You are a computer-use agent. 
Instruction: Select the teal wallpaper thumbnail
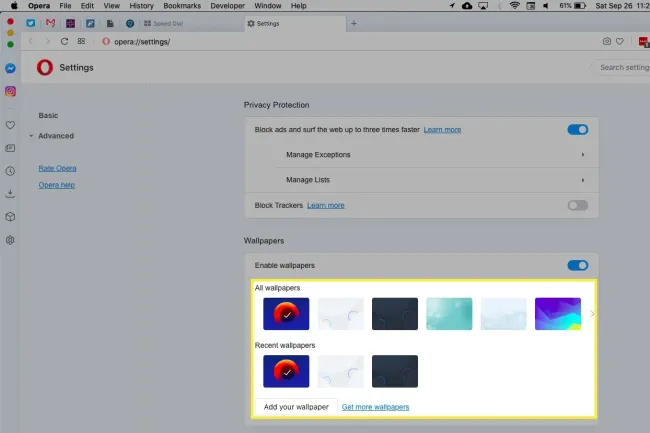pyautogui.click(x=449, y=314)
